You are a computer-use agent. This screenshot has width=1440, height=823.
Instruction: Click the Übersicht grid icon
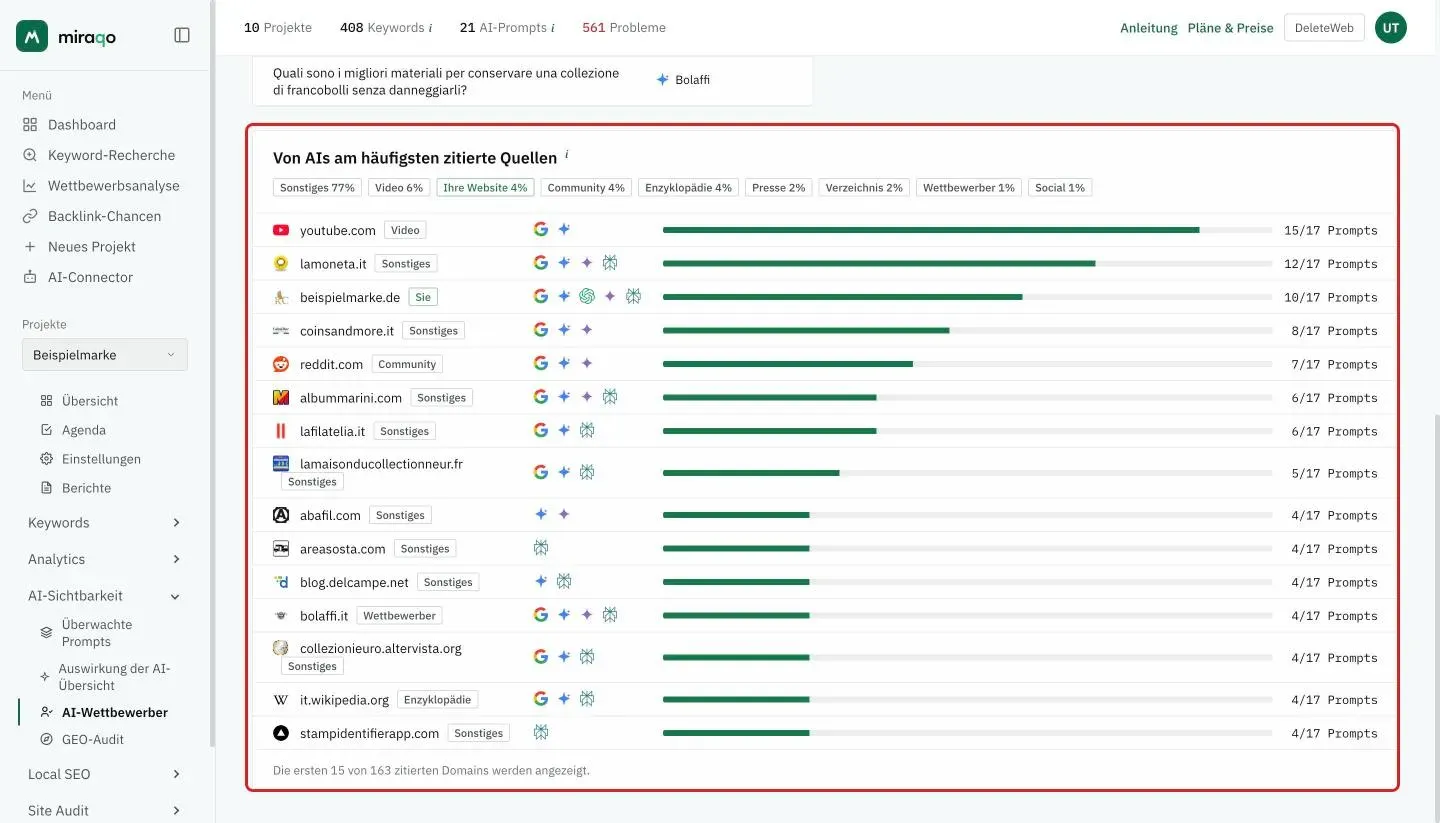tap(46, 401)
